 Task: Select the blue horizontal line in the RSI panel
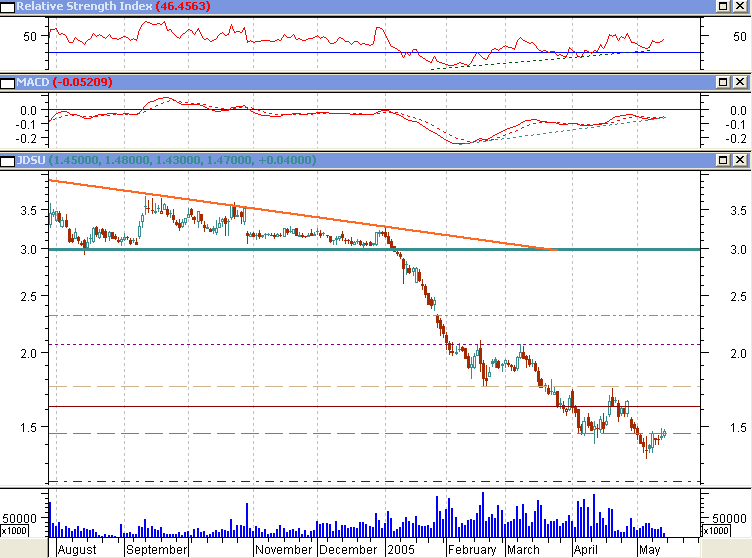(374, 52)
